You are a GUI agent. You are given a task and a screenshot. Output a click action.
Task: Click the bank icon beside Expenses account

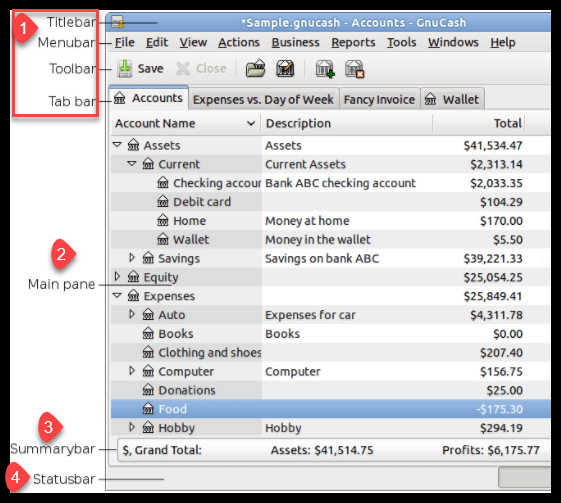133,296
